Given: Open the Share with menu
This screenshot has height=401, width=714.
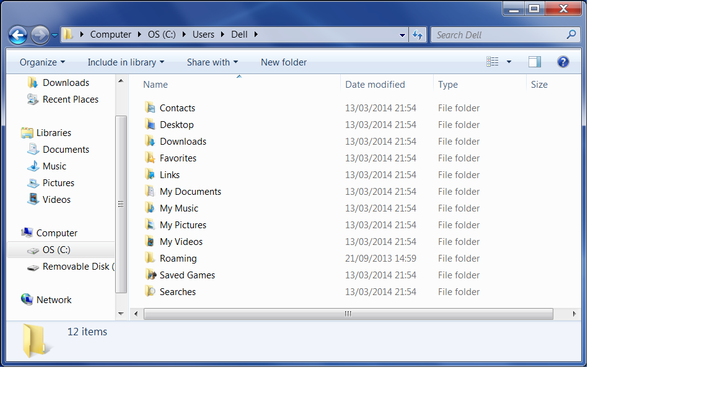Looking at the screenshot, I should pyautogui.click(x=213, y=62).
